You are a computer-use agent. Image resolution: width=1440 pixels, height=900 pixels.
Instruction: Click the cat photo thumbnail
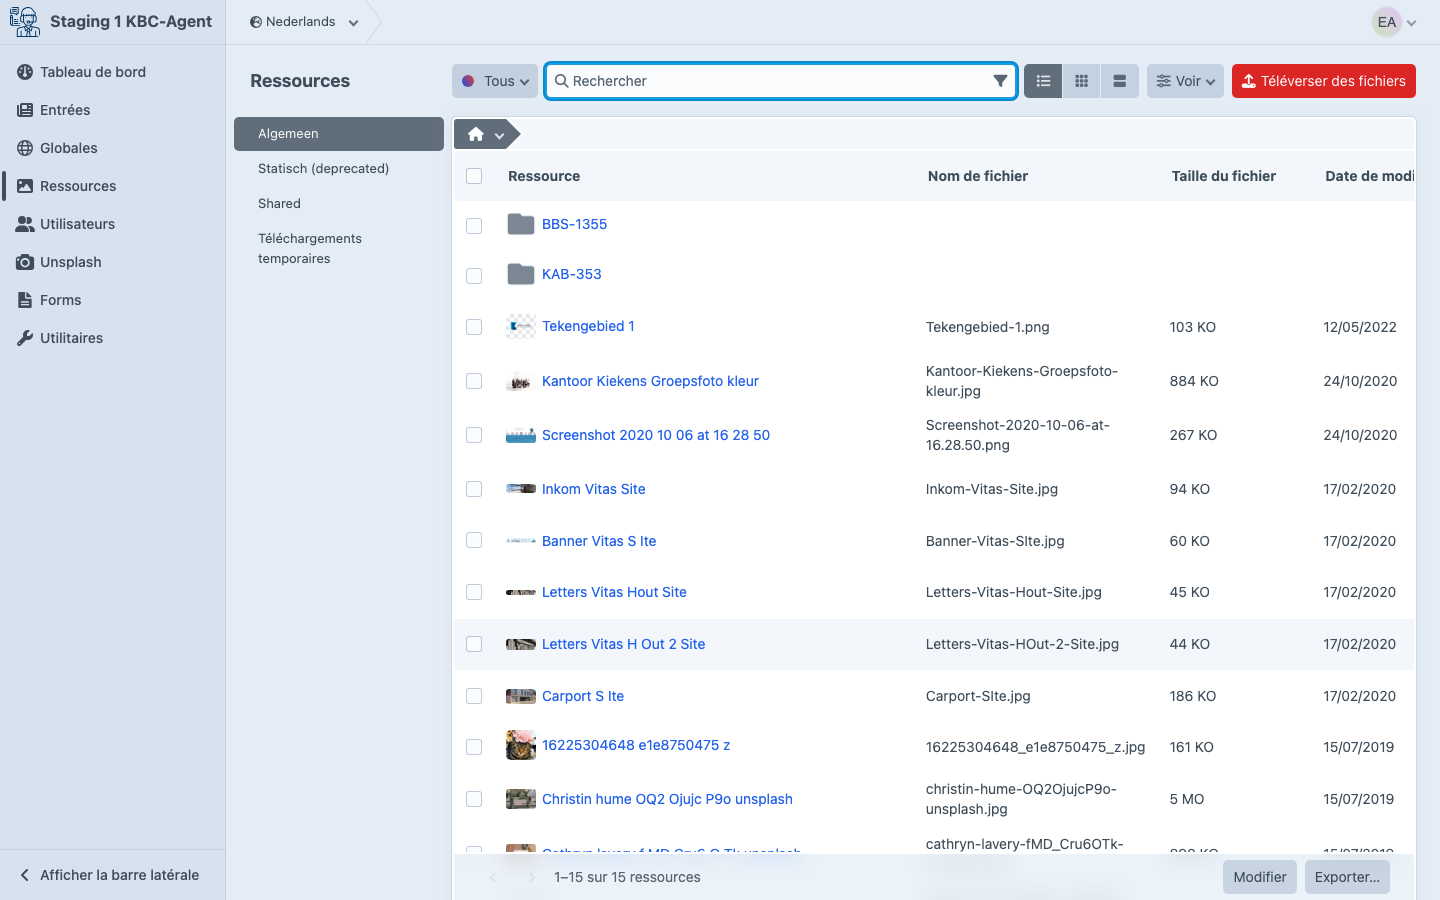521,745
